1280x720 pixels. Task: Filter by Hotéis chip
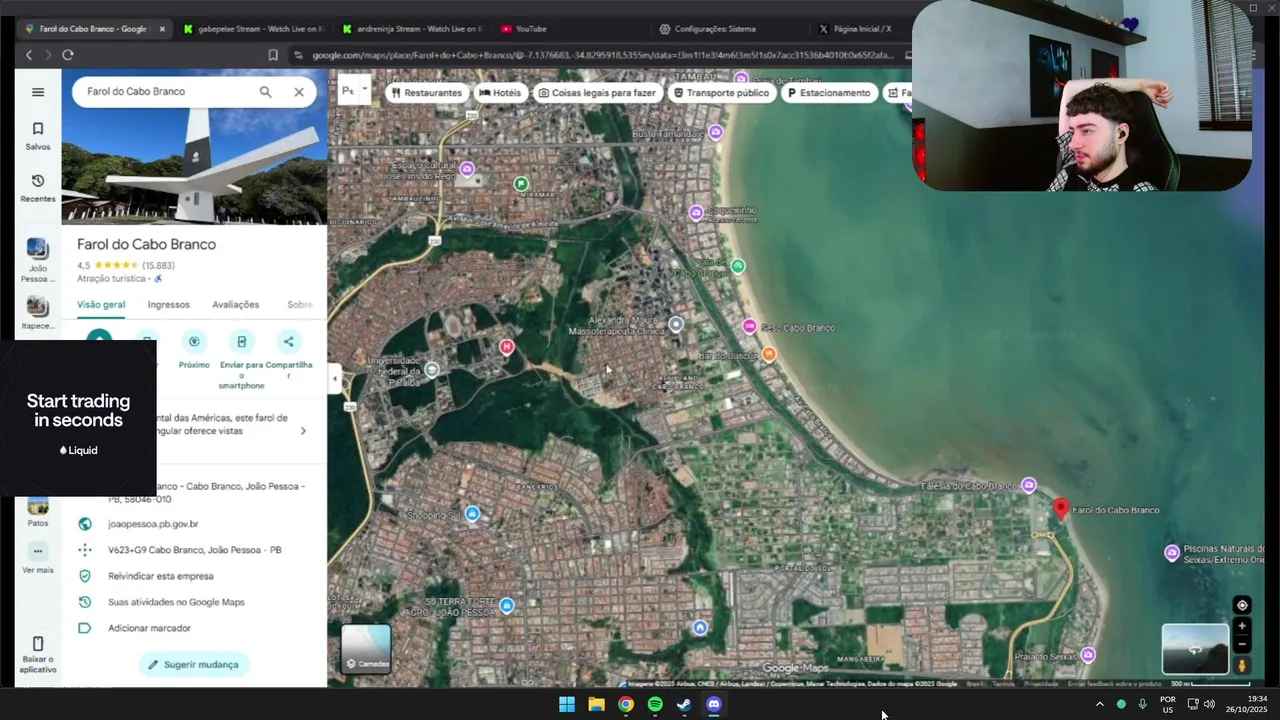pyautogui.click(x=500, y=93)
